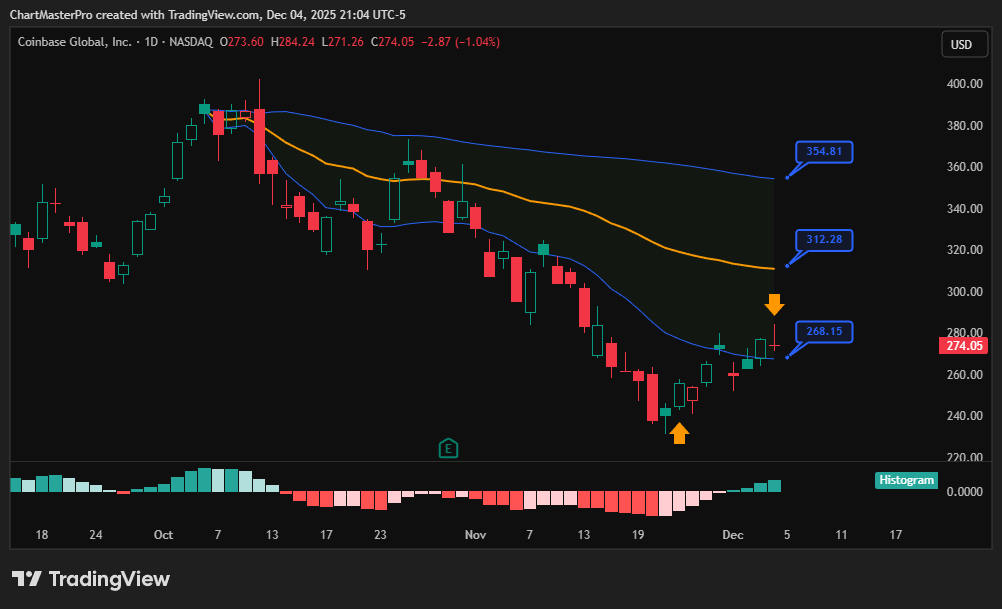
Task: Click the 340.00 price axis label
Action: click(964, 209)
